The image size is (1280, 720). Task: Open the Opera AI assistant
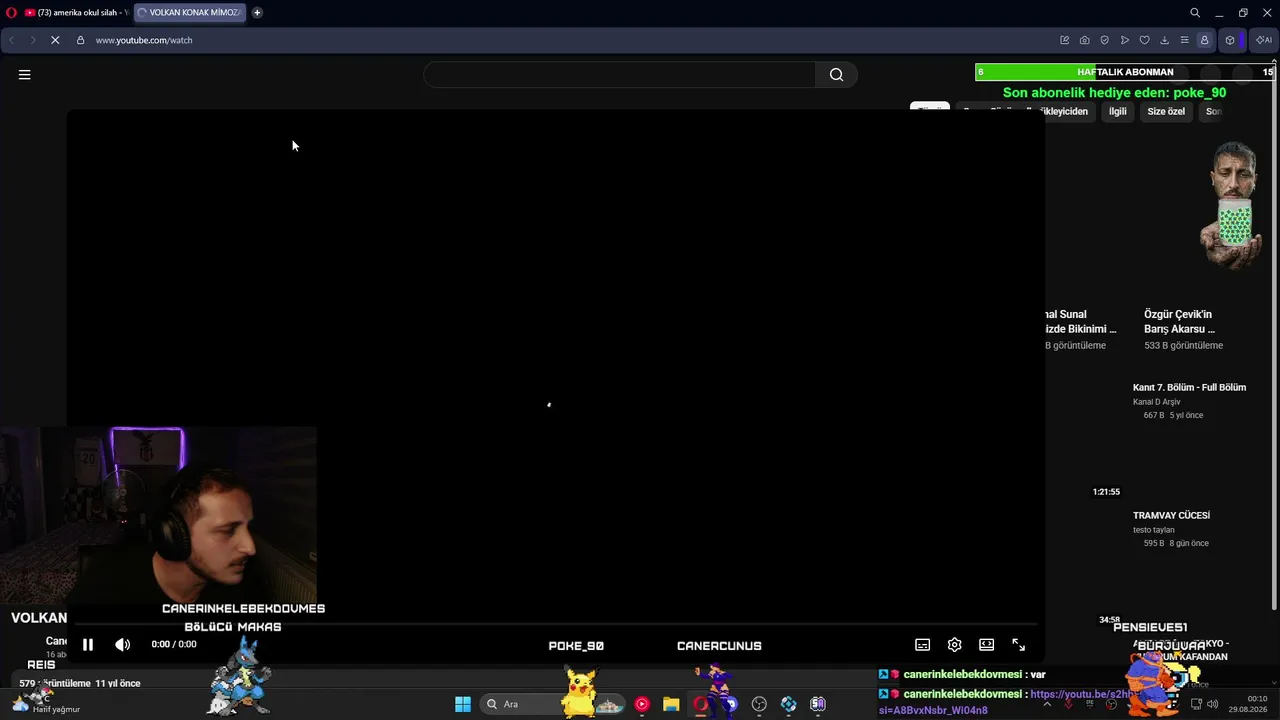[1264, 40]
